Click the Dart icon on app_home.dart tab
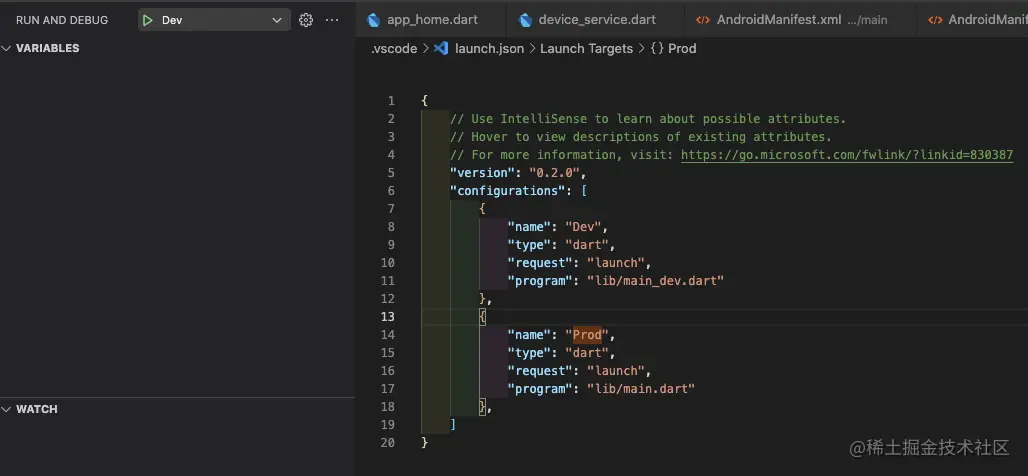This screenshot has width=1028, height=476. (374, 20)
